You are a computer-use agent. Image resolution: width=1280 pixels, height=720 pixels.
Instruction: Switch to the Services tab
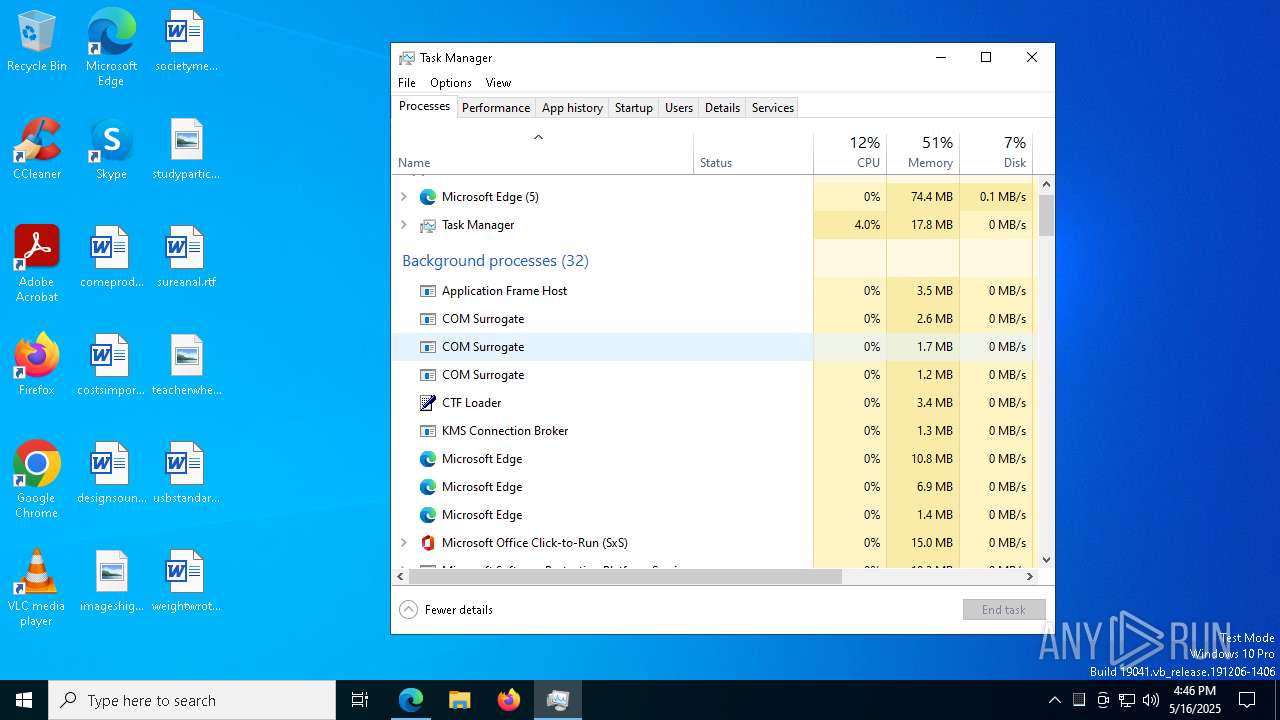tap(773, 107)
